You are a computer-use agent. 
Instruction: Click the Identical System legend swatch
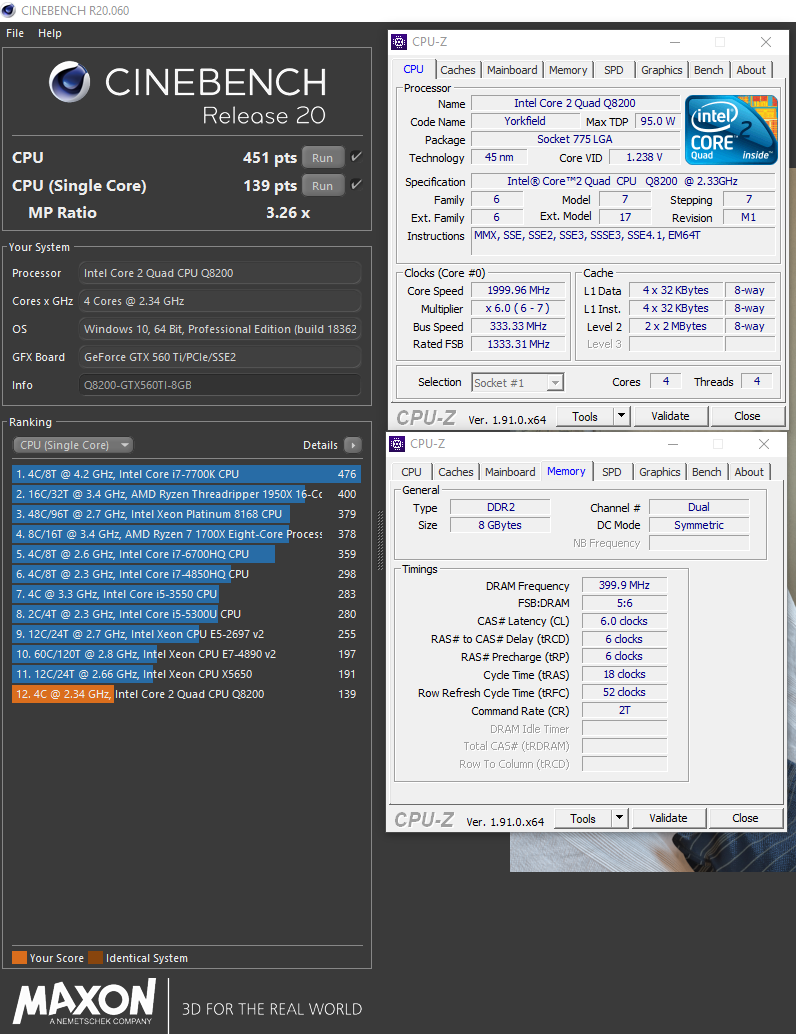point(96,958)
